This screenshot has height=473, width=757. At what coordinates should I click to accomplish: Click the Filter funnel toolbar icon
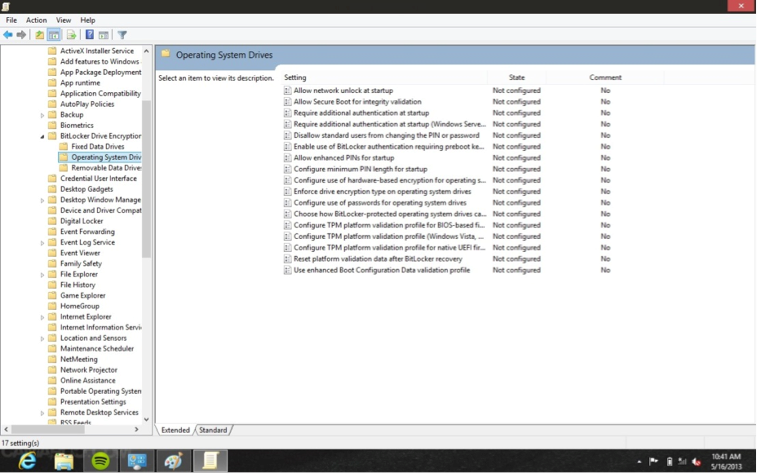(122, 35)
